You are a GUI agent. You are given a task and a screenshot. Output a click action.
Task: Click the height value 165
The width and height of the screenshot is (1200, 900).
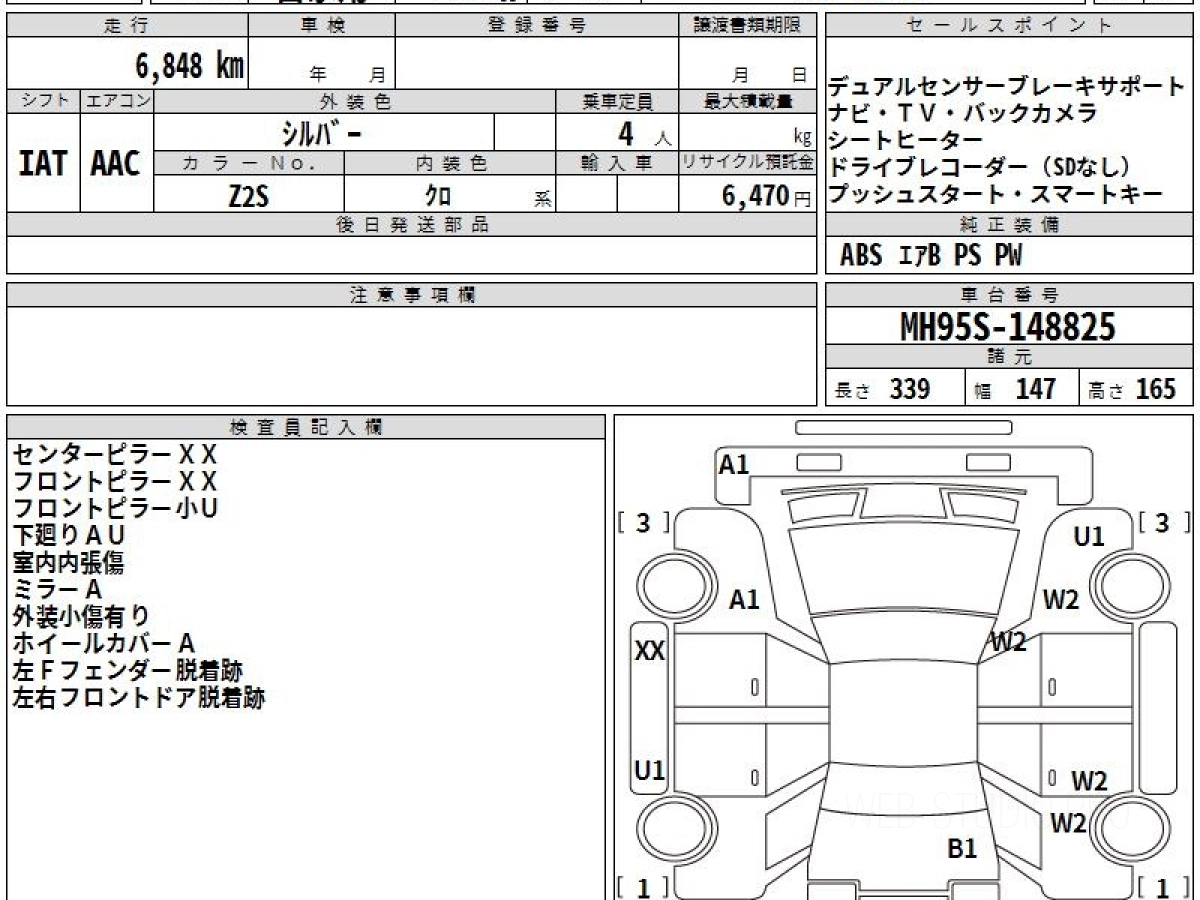click(x=1155, y=389)
